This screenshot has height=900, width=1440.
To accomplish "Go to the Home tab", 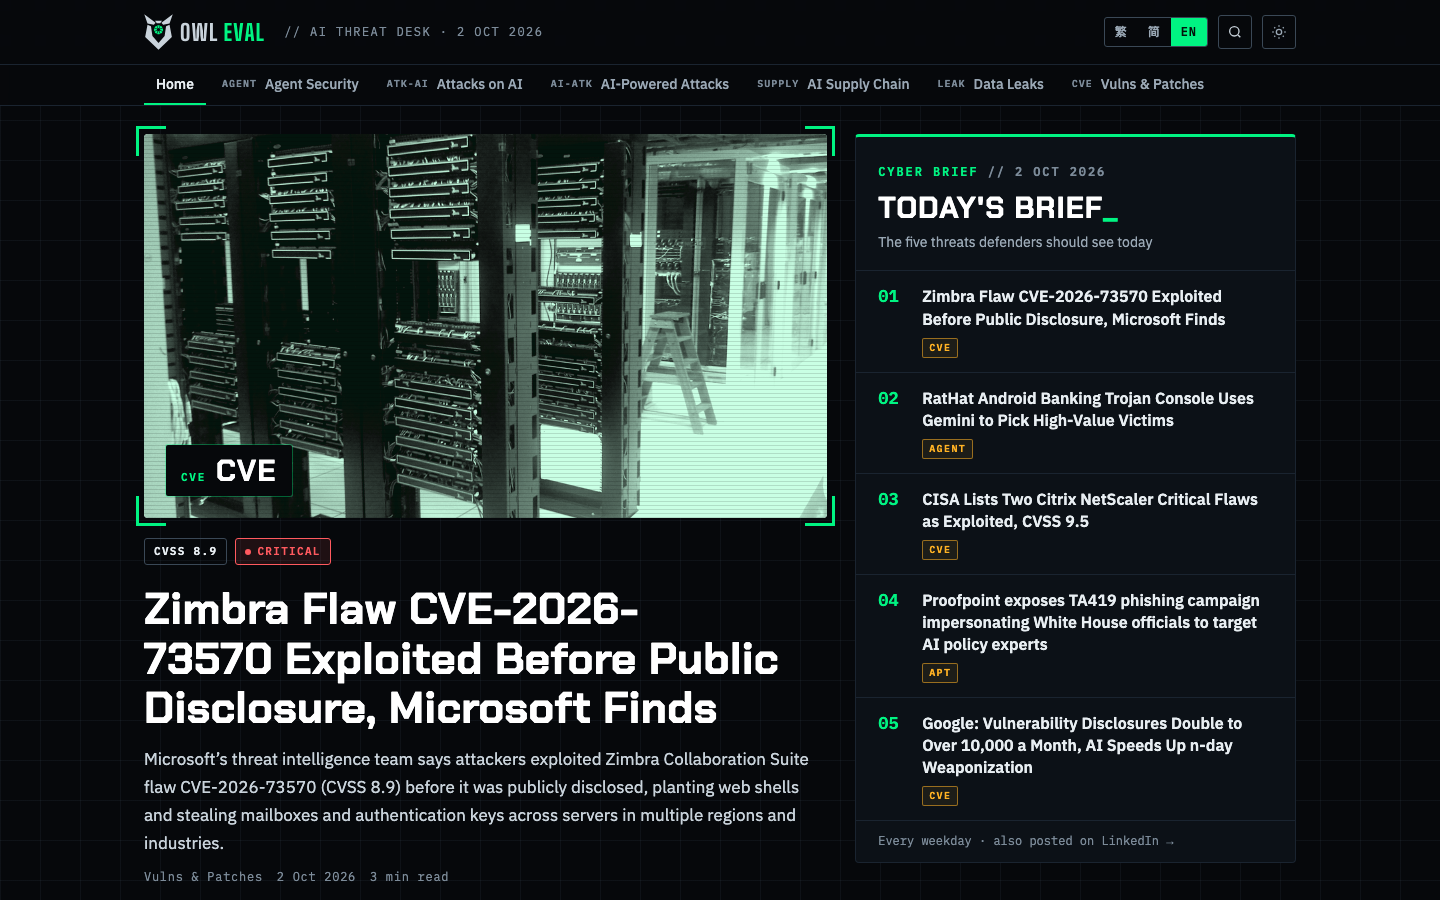I will tap(175, 84).
